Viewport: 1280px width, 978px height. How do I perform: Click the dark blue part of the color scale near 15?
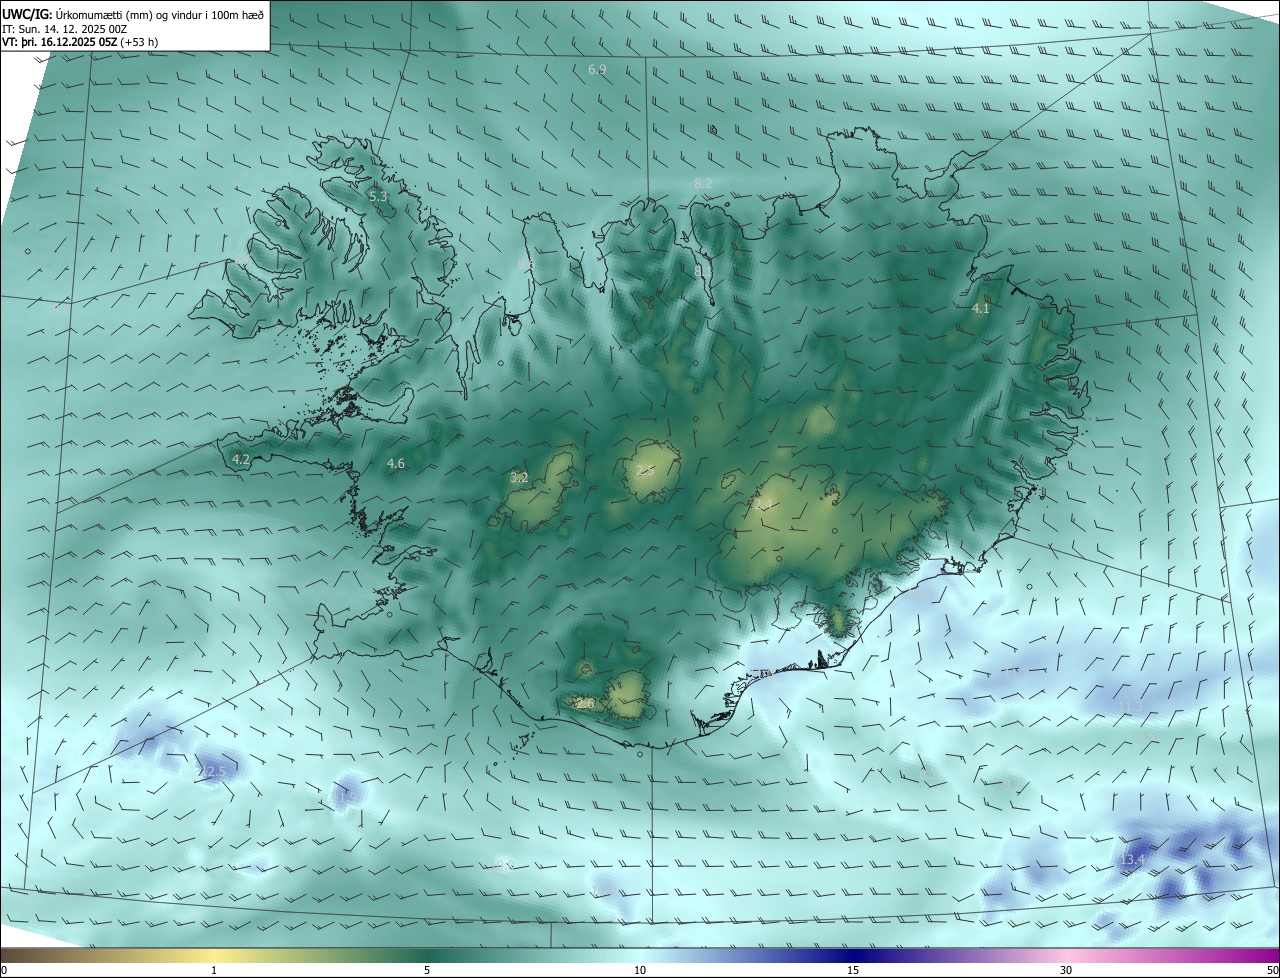[853, 955]
